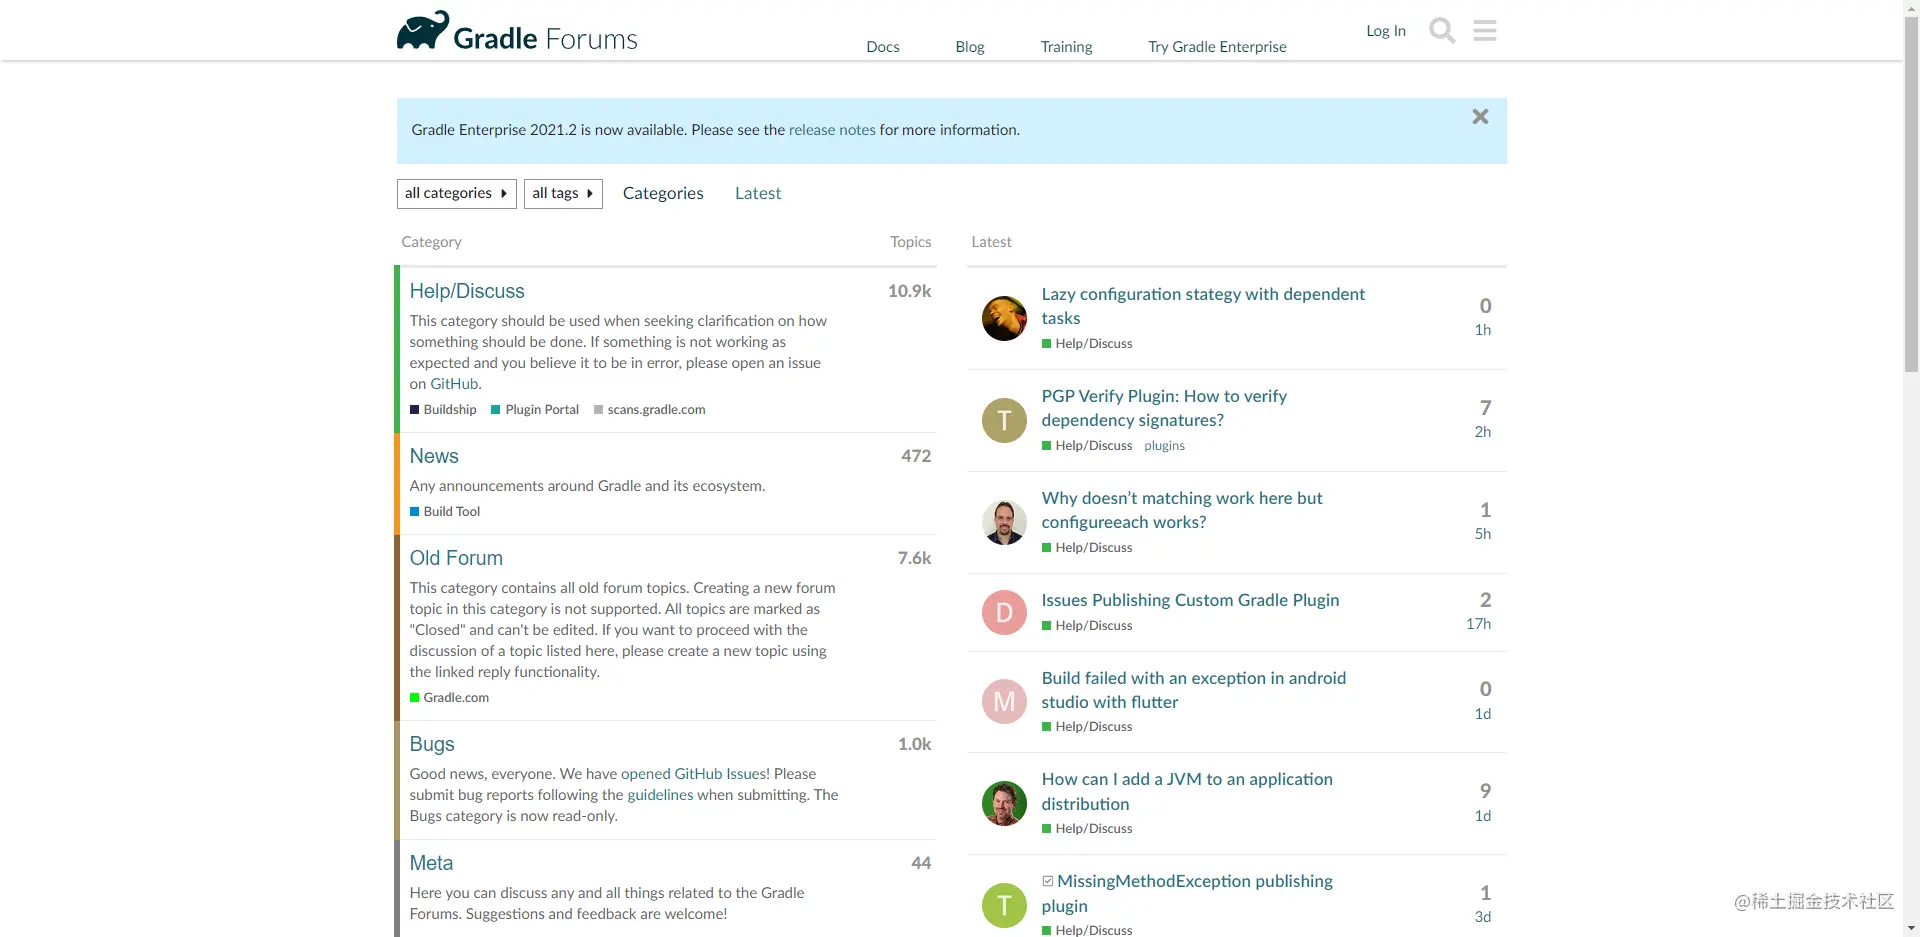
Task: Click the 7.6k topics count for Old Forum
Action: pos(914,558)
